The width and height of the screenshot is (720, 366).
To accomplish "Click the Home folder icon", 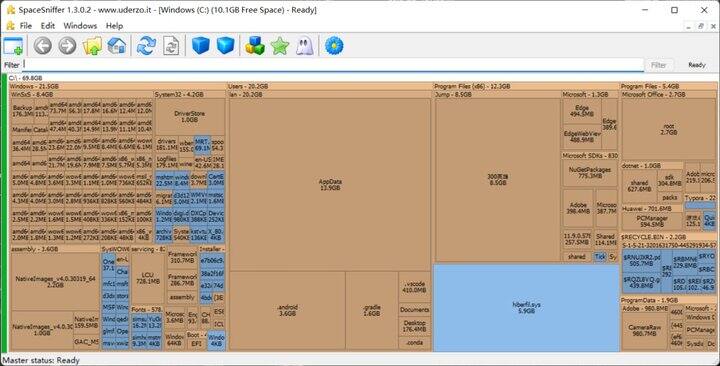I will pos(117,46).
